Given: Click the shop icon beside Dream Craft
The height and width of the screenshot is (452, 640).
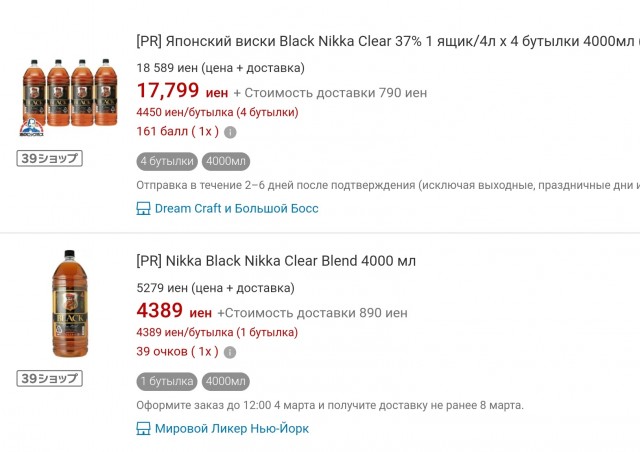Looking at the screenshot, I should click(143, 209).
